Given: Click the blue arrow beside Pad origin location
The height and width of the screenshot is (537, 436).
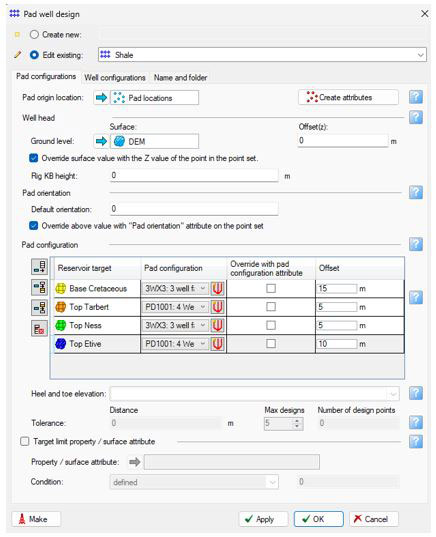Looking at the screenshot, I should tap(101, 98).
